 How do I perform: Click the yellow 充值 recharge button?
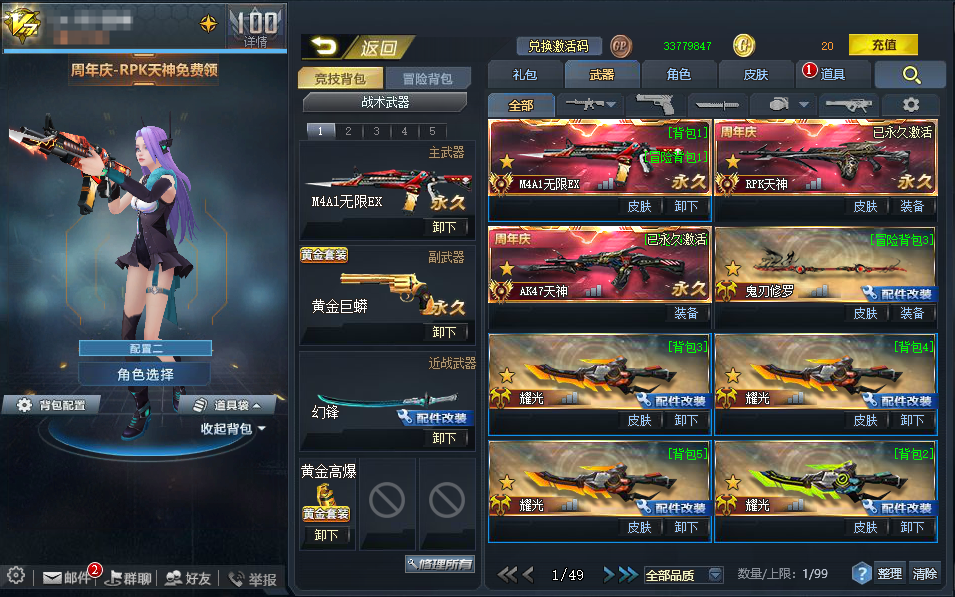point(883,45)
